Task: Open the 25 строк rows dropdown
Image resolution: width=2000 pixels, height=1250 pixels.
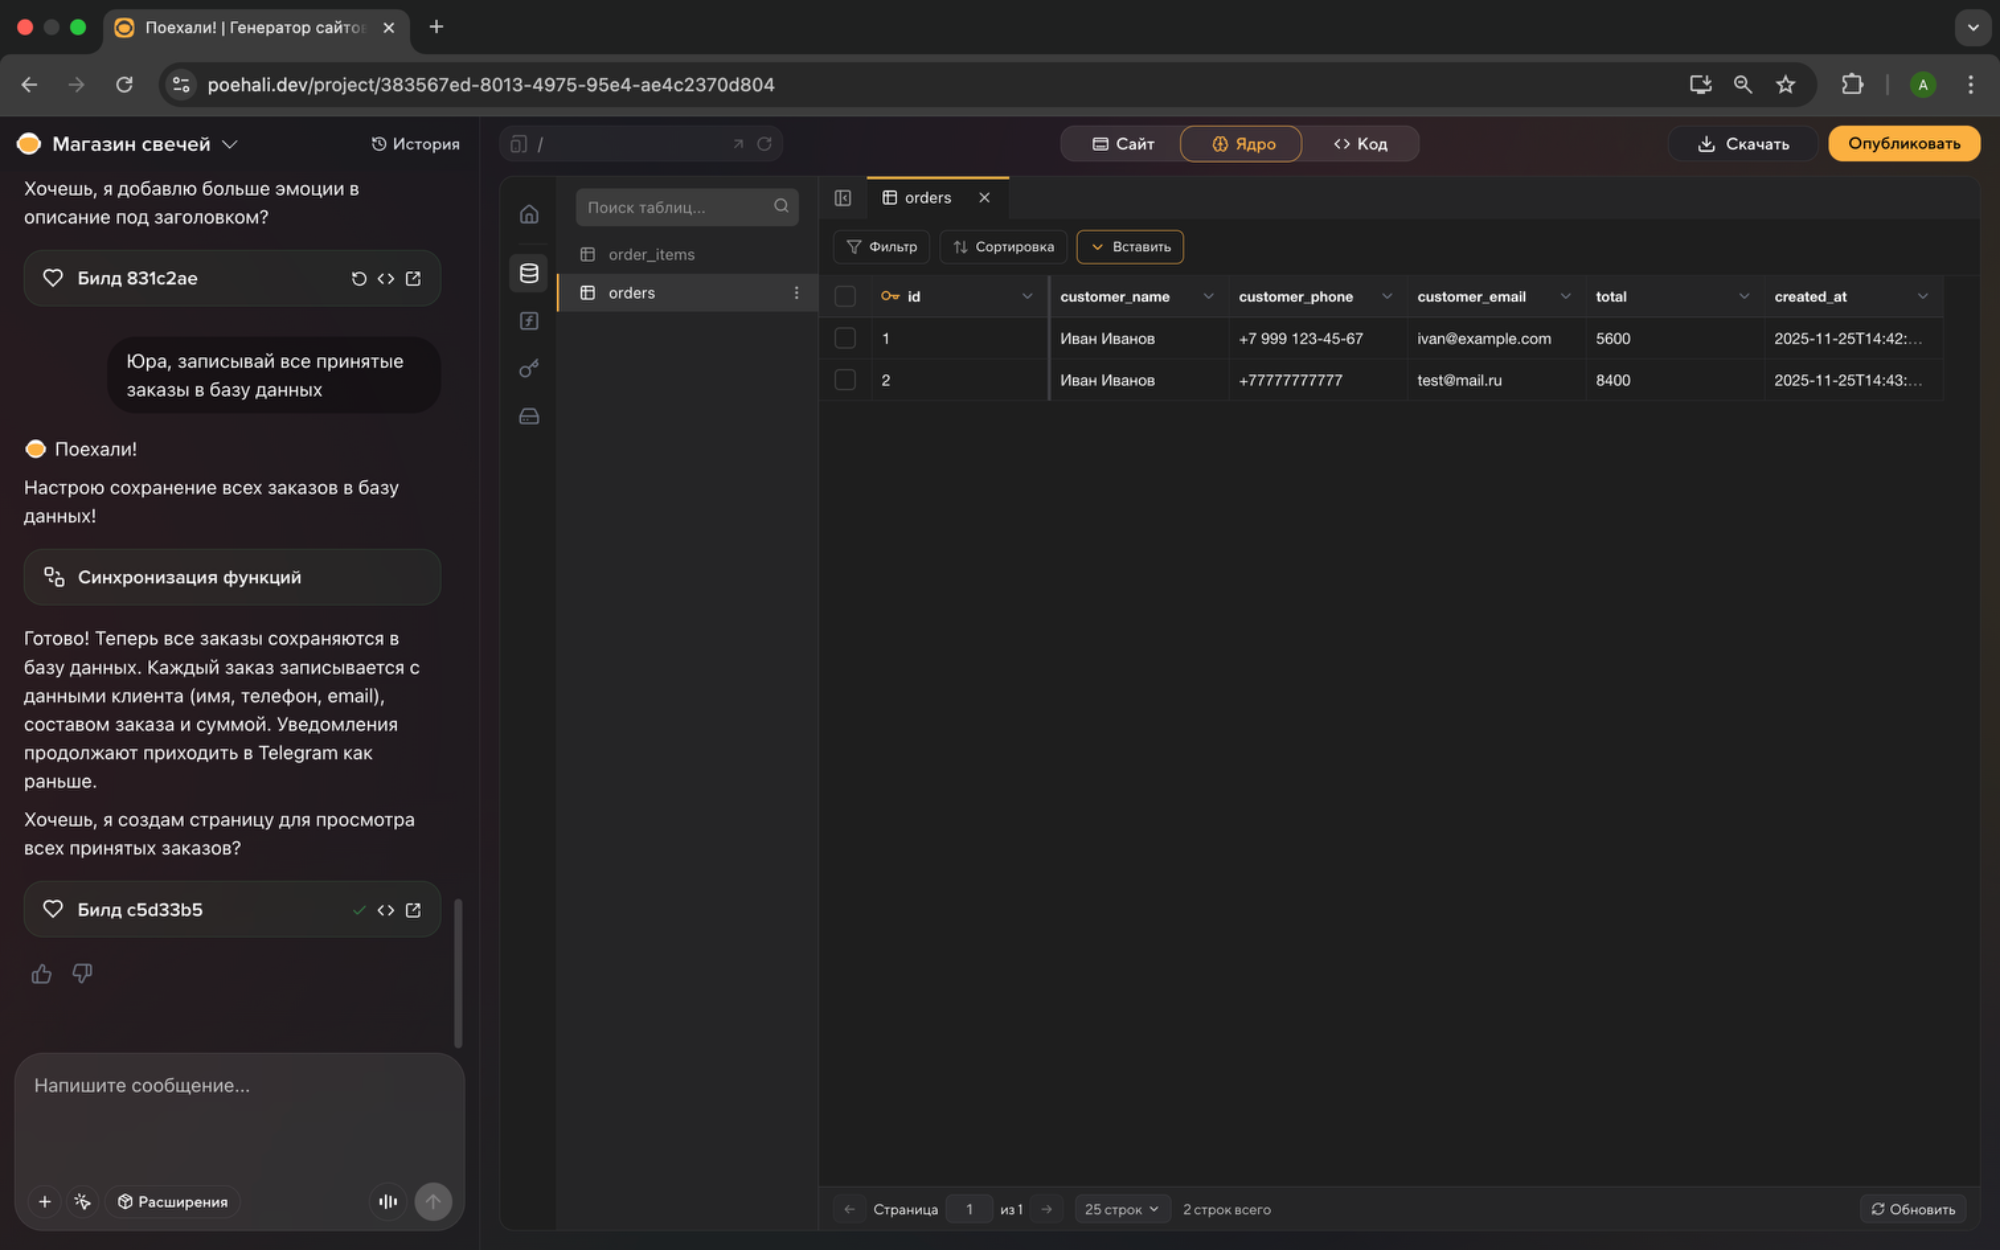Action: pos(1121,1209)
